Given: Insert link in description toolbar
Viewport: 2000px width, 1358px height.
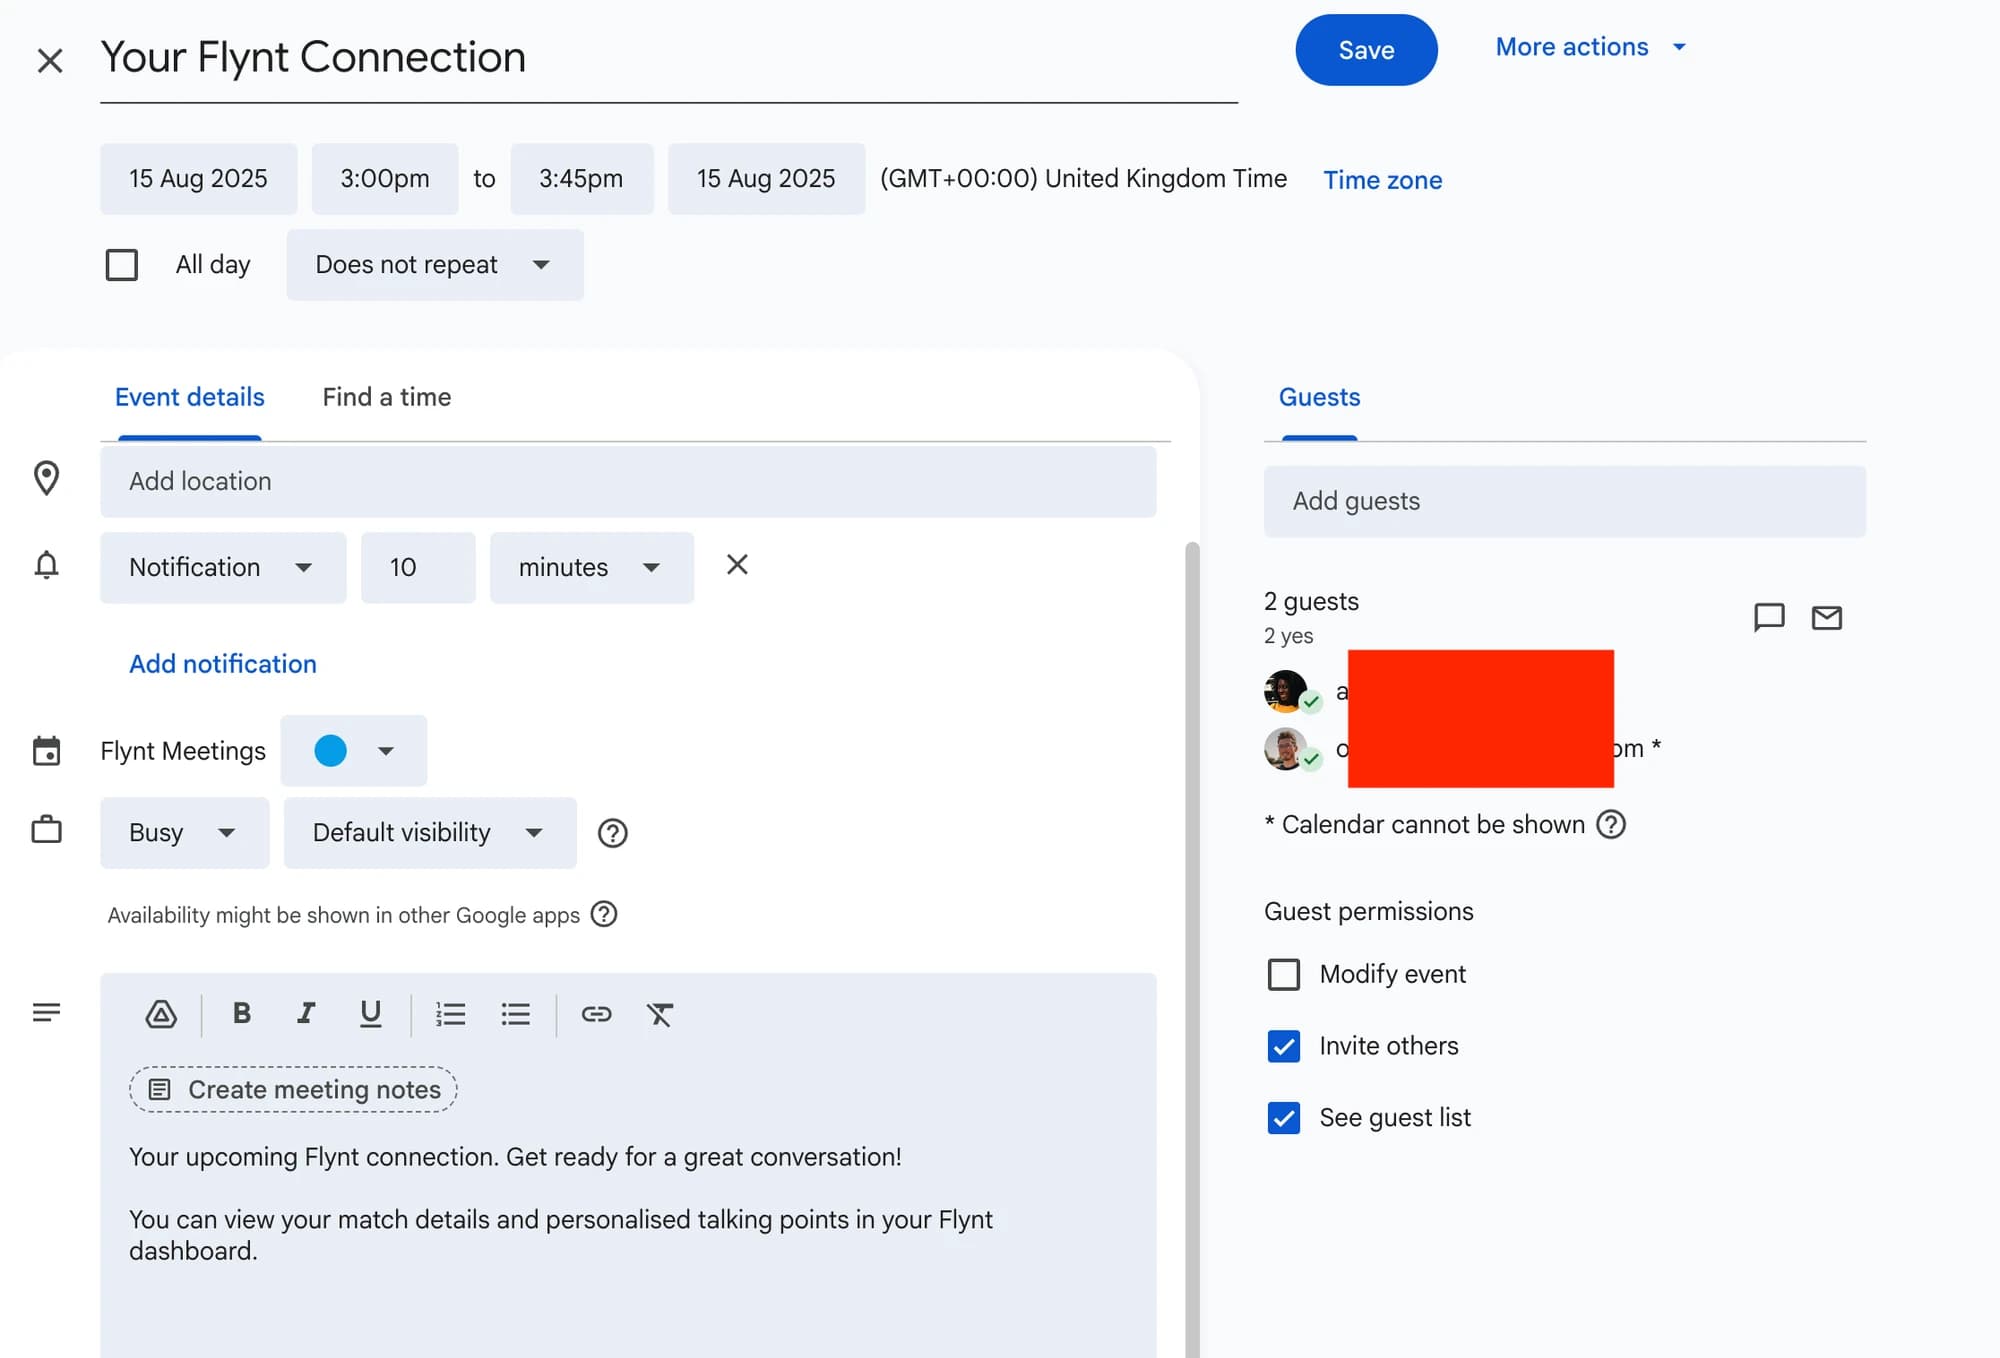Looking at the screenshot, I should (x=596, y=1014).
